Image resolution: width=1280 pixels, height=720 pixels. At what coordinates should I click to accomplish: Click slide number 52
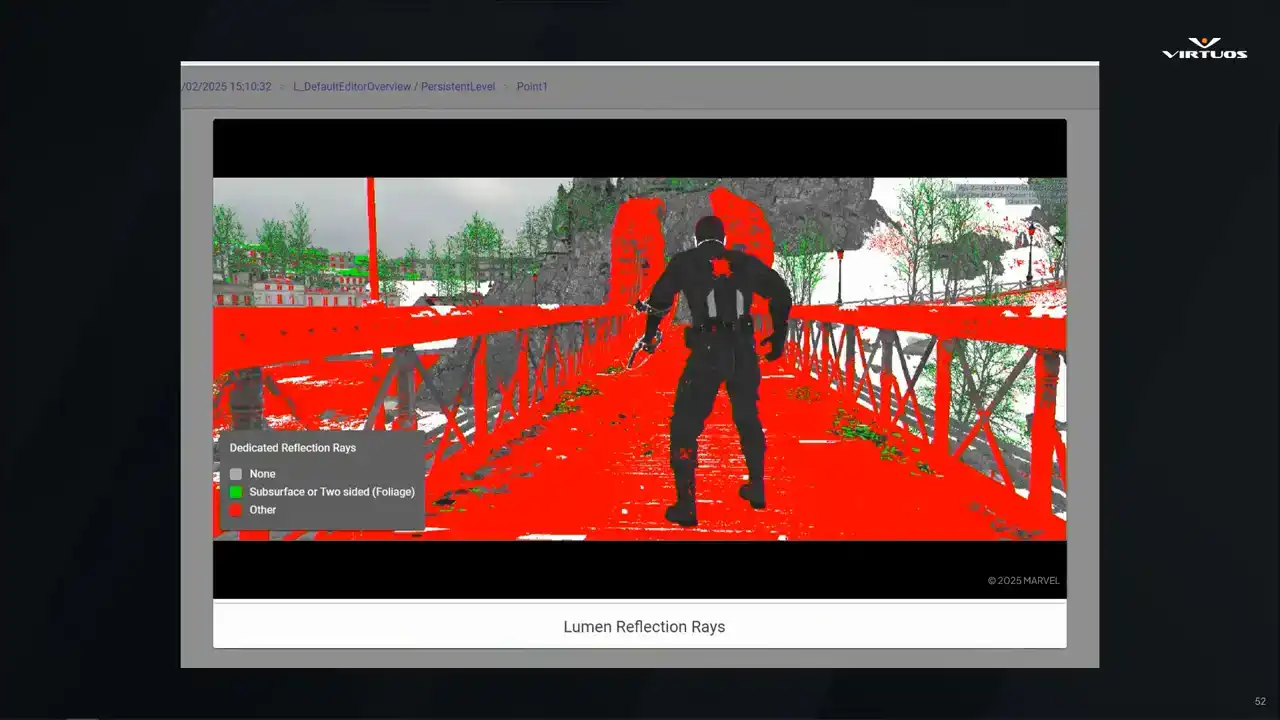(x=1260, y=701)
